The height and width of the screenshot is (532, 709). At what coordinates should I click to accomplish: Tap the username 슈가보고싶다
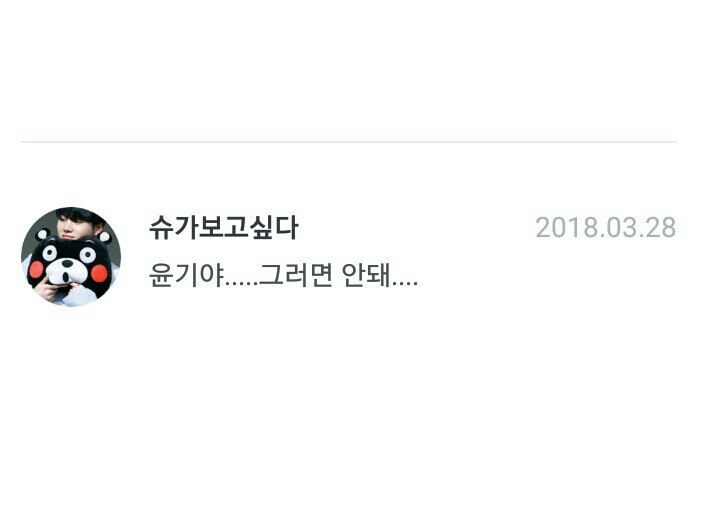click(x=223, y=227)
